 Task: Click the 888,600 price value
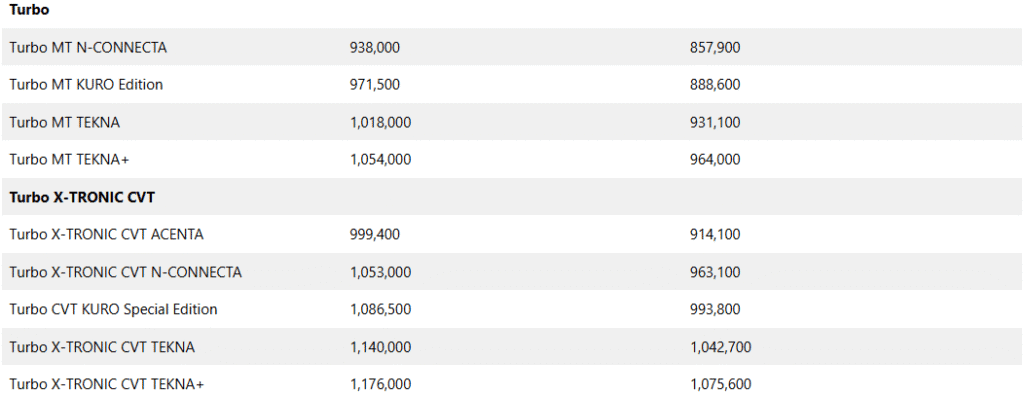(715, 85)
